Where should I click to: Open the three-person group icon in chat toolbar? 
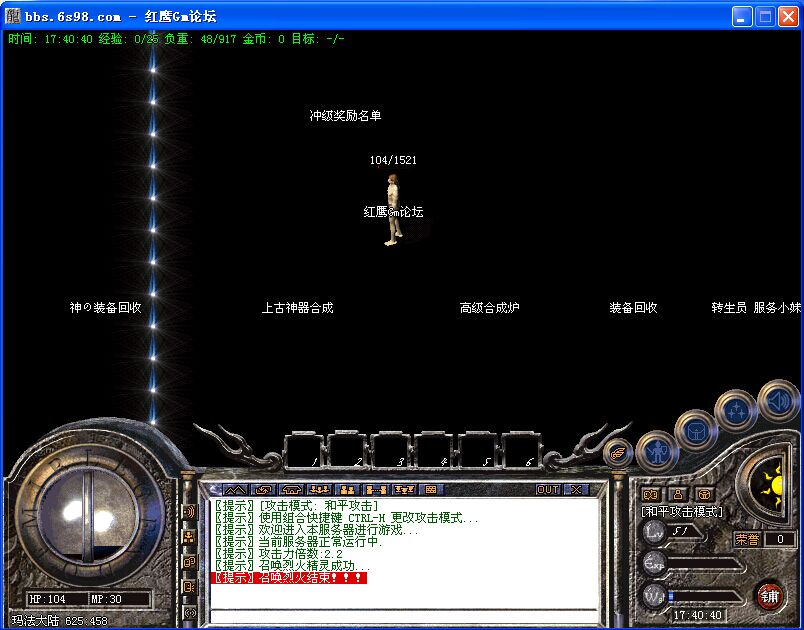319,490
